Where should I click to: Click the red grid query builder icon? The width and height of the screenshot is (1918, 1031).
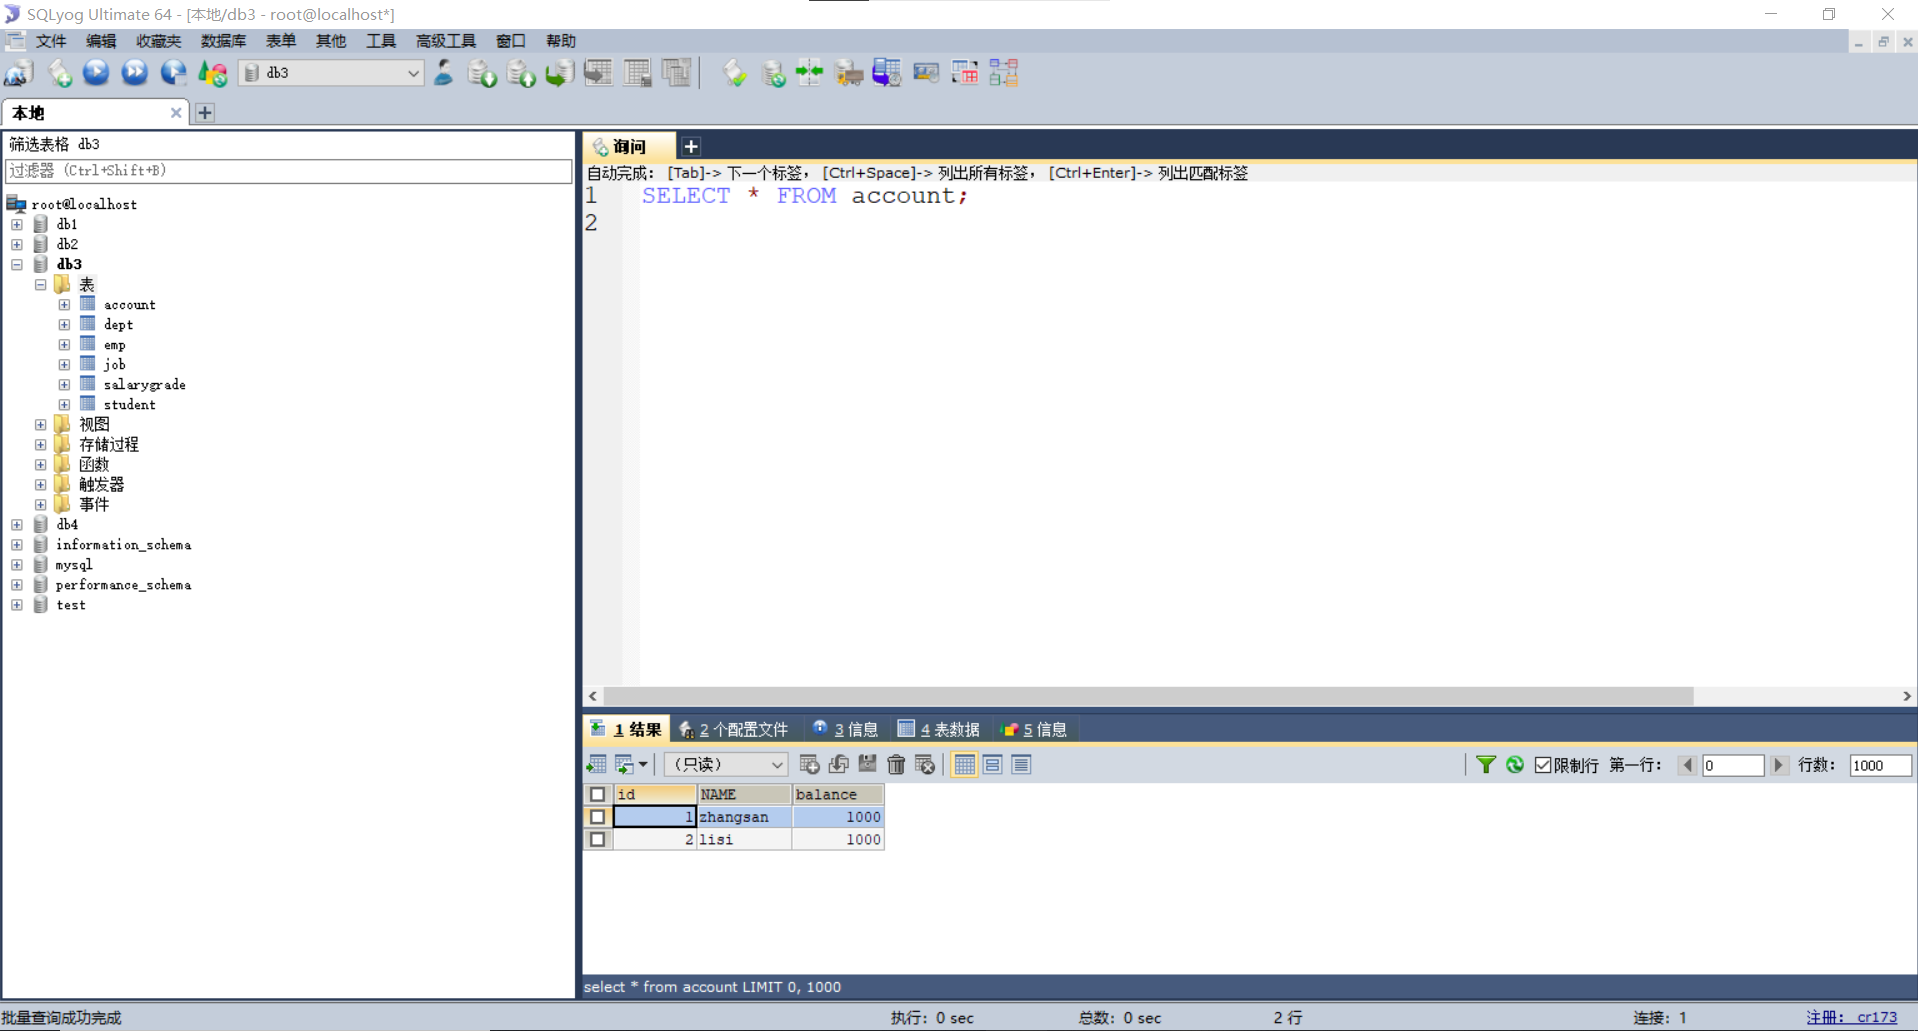(x=965, y=73)
